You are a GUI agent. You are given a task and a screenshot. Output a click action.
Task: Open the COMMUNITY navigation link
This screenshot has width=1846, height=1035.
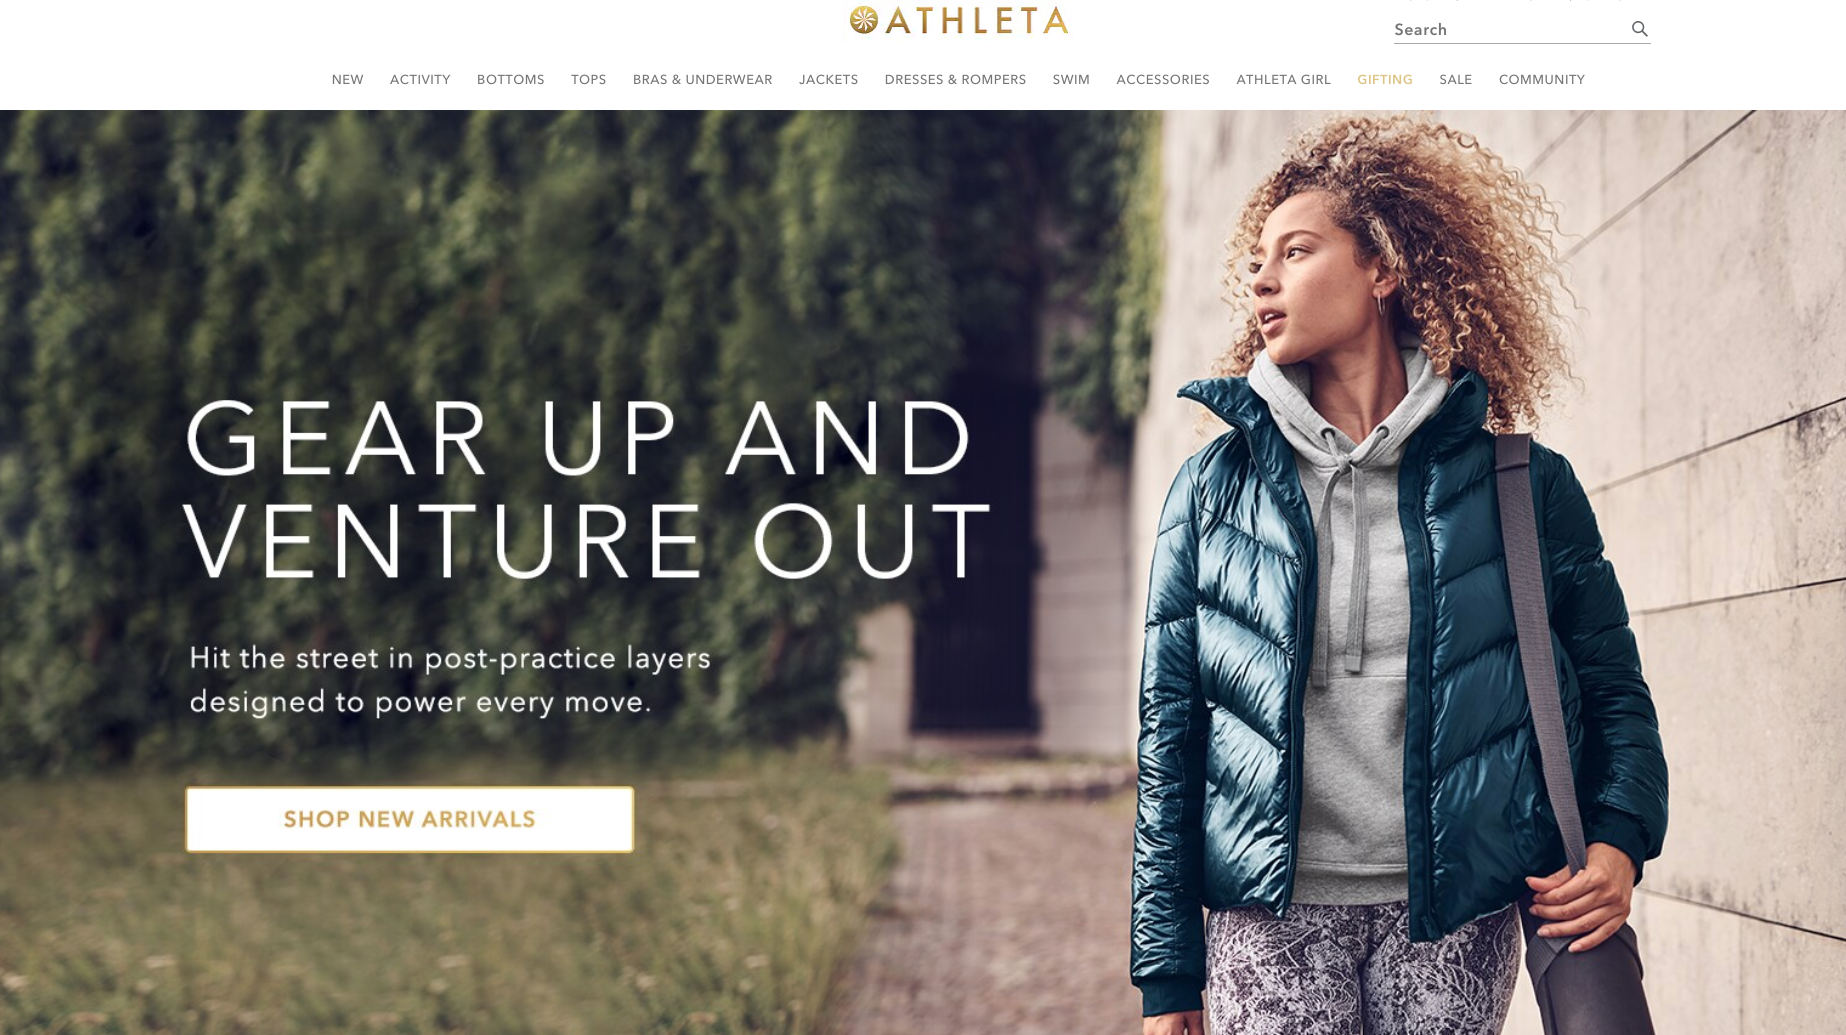[1541, 80]
